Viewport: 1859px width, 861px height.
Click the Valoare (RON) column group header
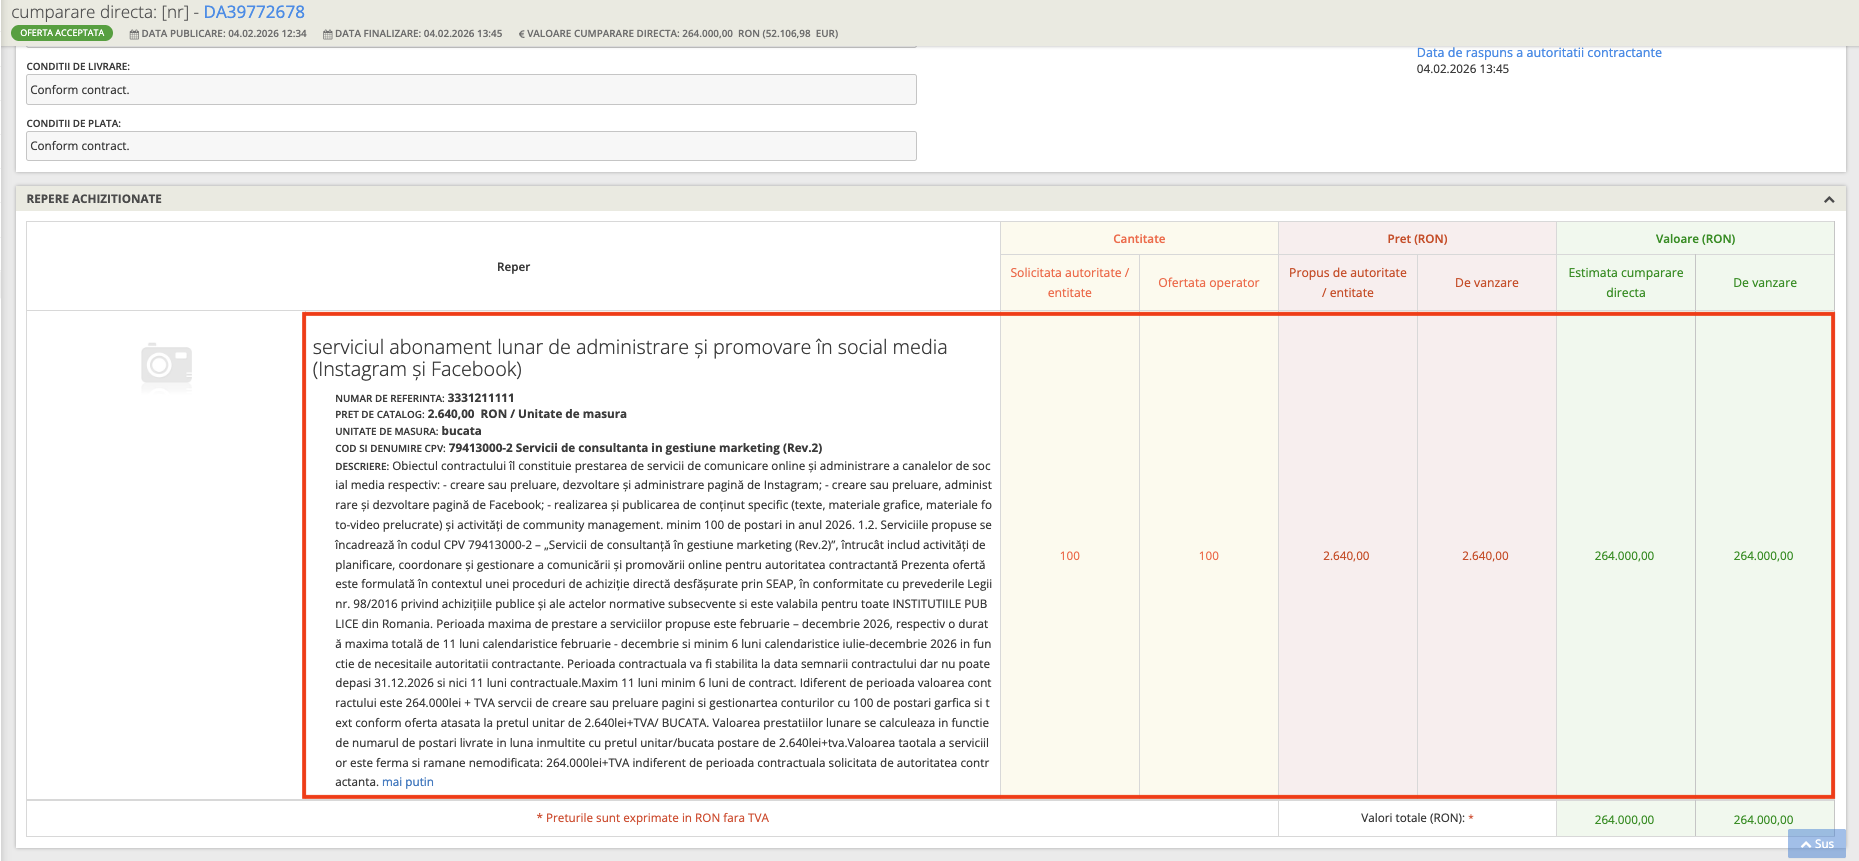(1694, 239)
